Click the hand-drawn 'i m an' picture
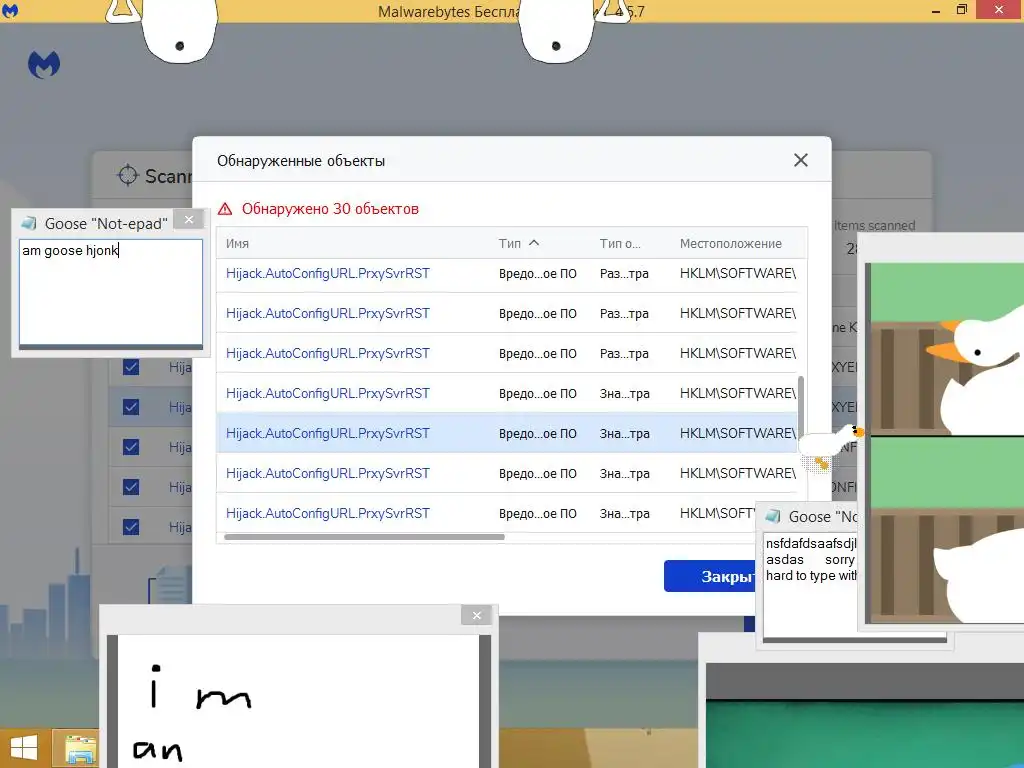 [x=298, y=701]
